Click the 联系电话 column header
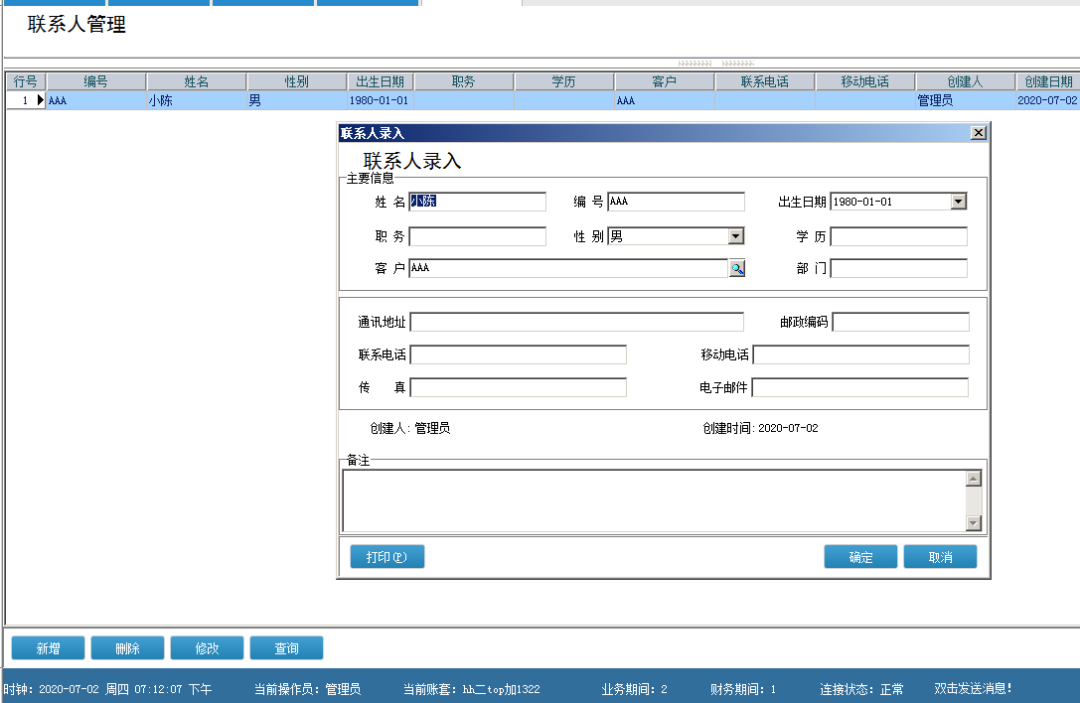 point(765,81)
